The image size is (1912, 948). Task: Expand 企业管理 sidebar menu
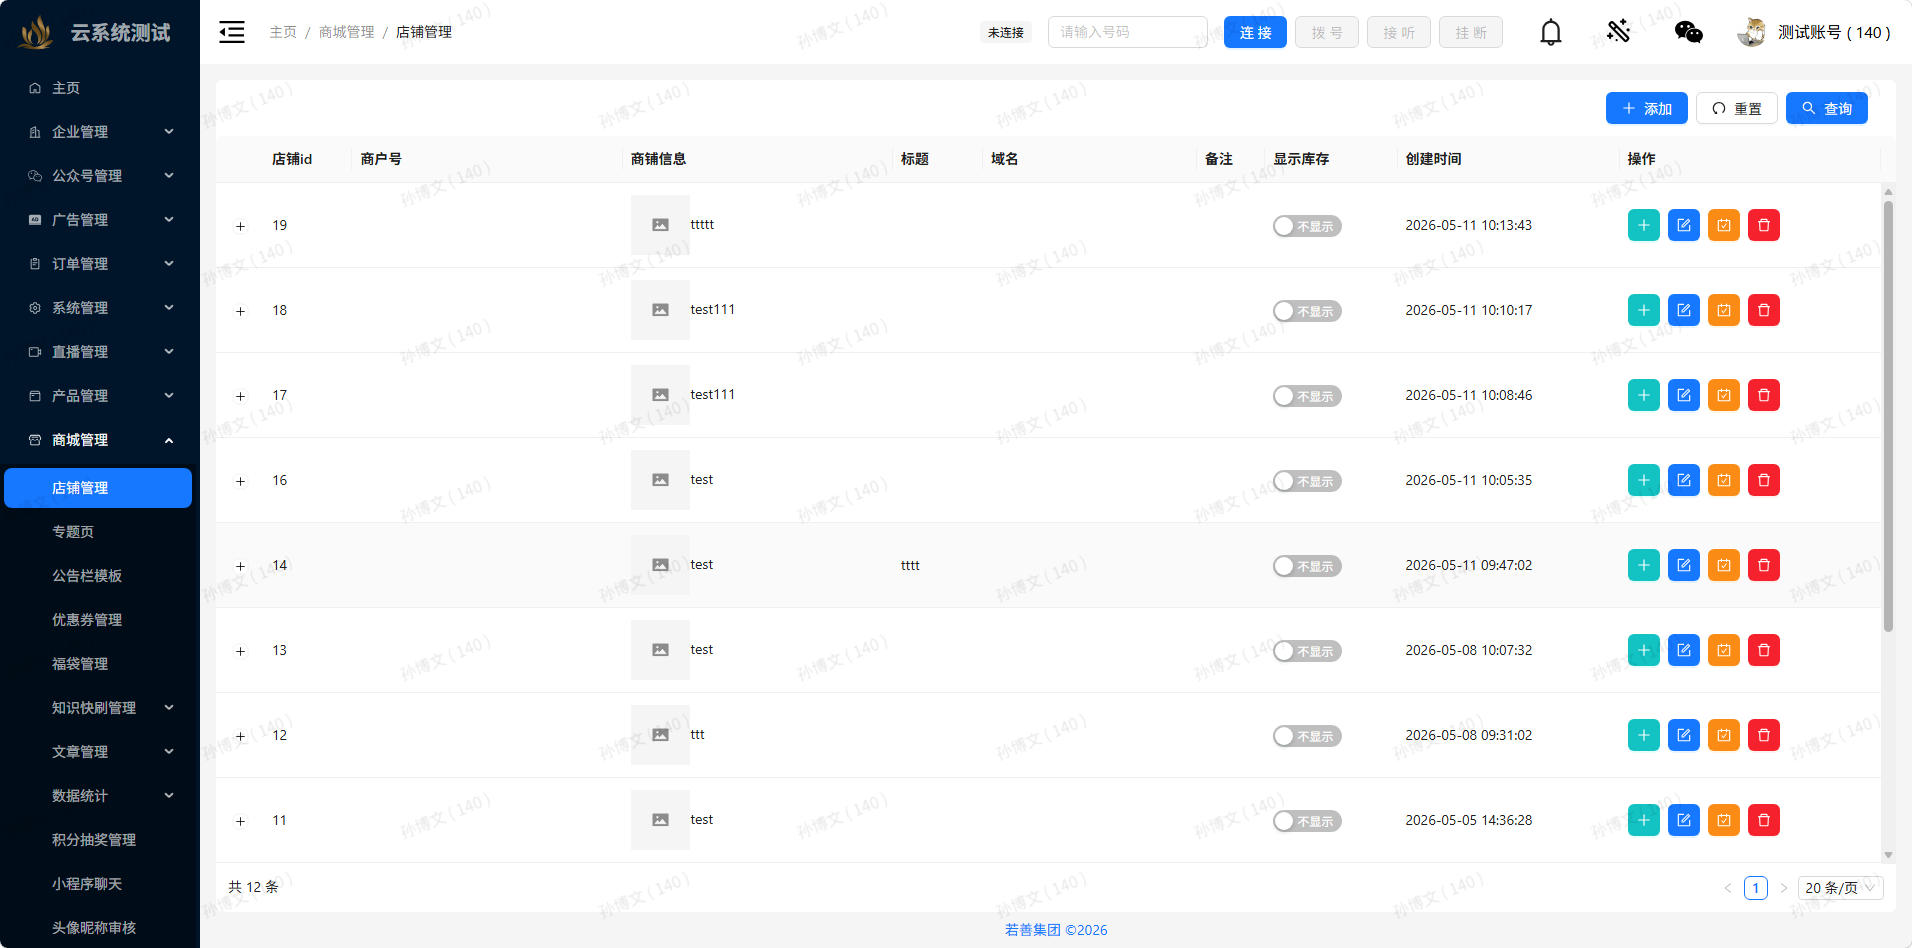pos(100,132)
